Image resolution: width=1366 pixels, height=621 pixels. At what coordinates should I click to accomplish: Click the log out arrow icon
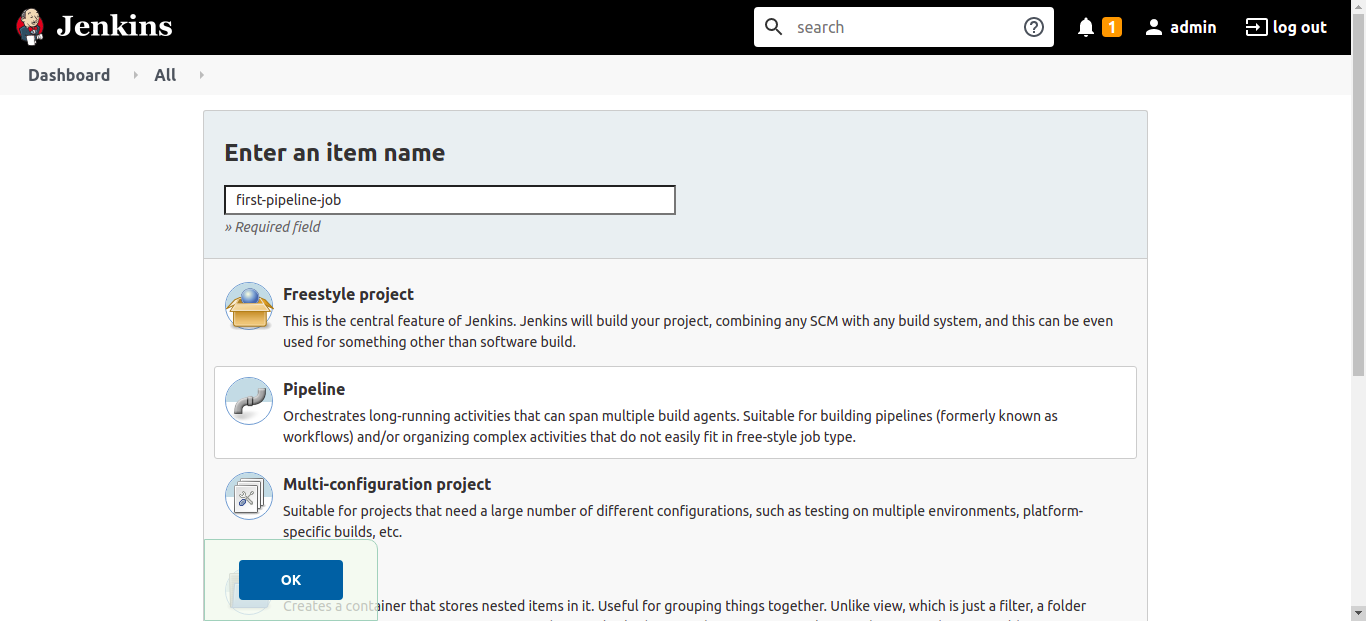tap(1256, 27)
